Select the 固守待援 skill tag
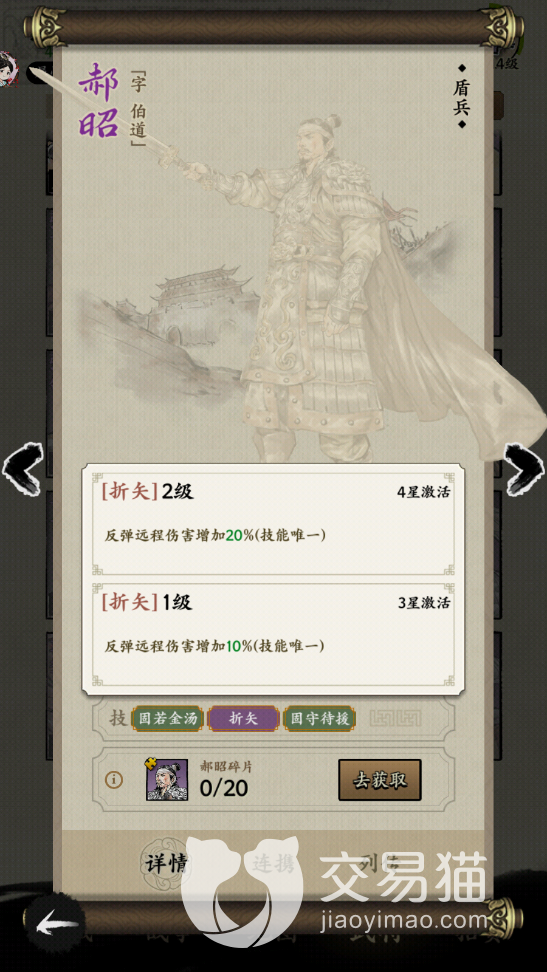The width and height of the screenshot is (547, 972). 319,718
